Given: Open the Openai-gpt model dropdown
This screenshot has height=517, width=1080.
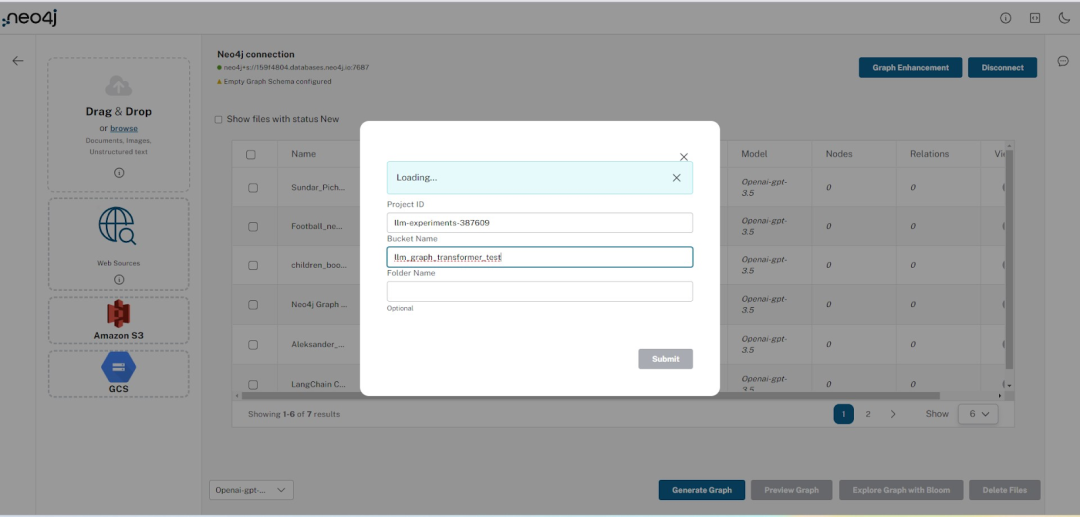Looking at the screenshot, I should point(252,490).
